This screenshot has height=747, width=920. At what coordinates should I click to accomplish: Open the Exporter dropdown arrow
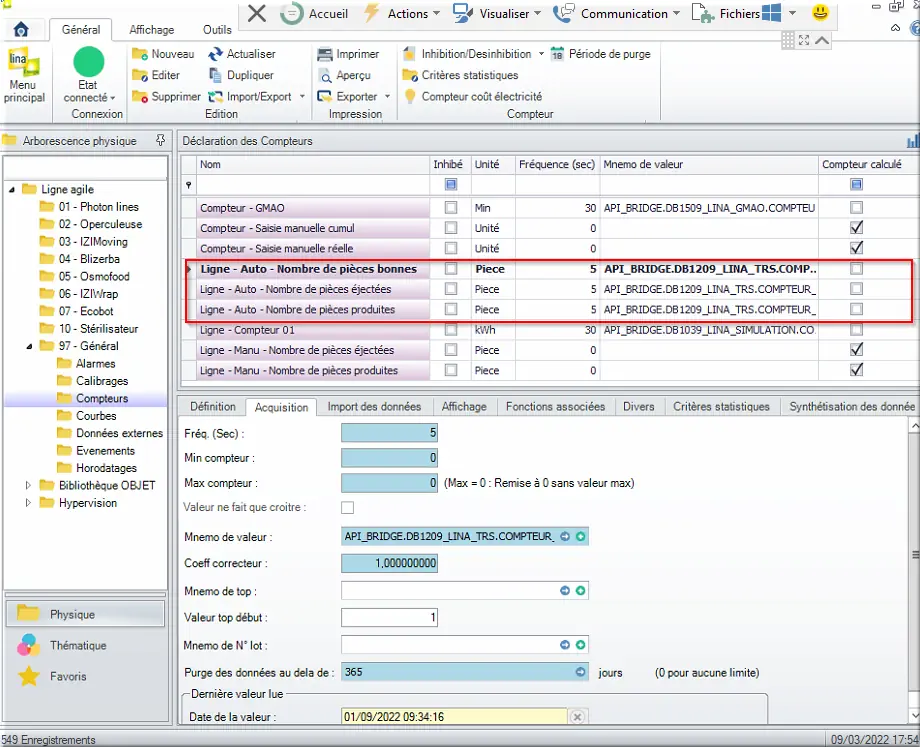tap(387, 96)
